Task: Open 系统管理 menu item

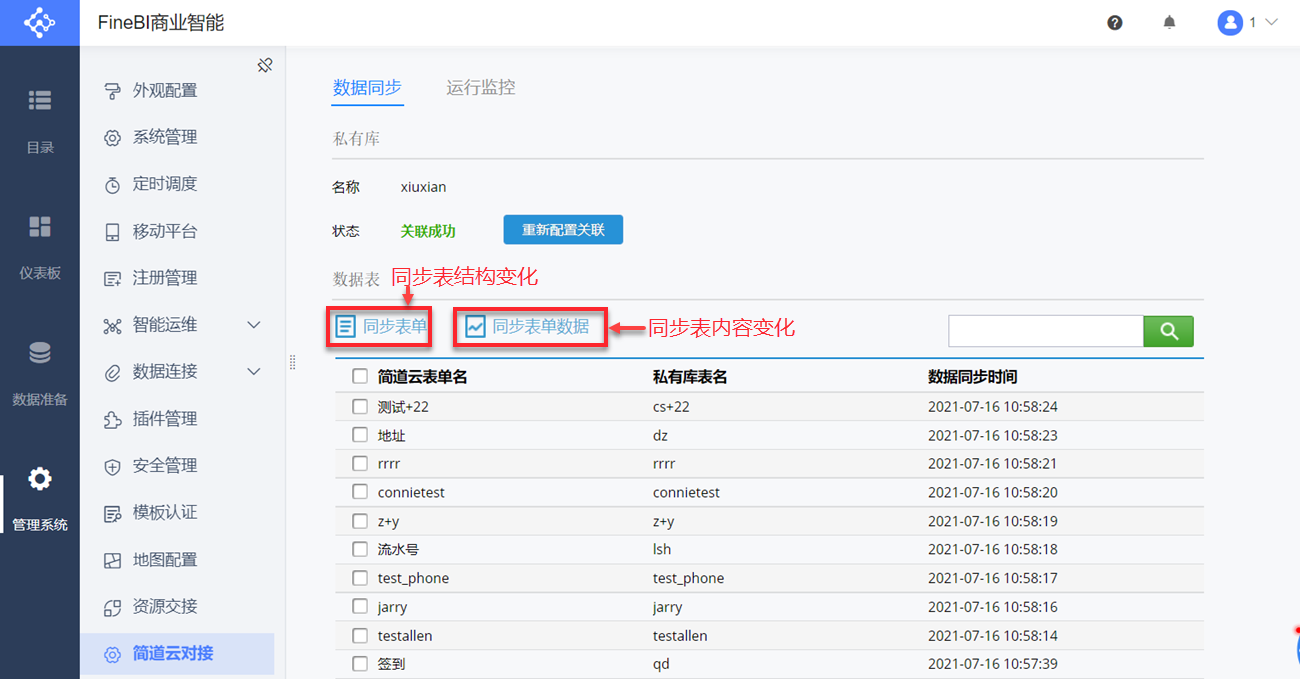Action: (165, 138)
